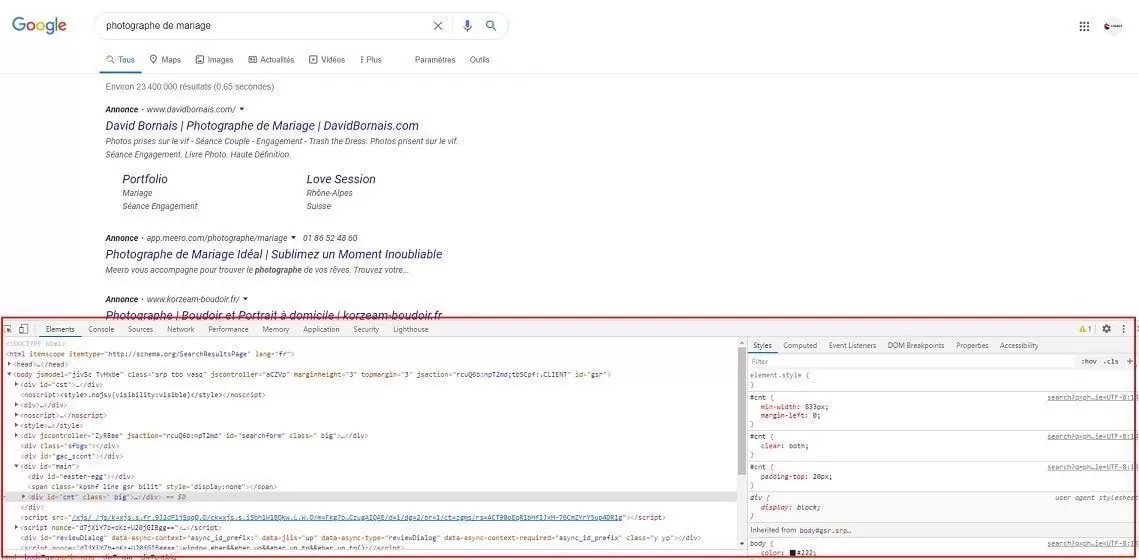The height and width of the screenshot is (560, 1139).
Task: Open the Application panel tab
Action: click(321, 329)
